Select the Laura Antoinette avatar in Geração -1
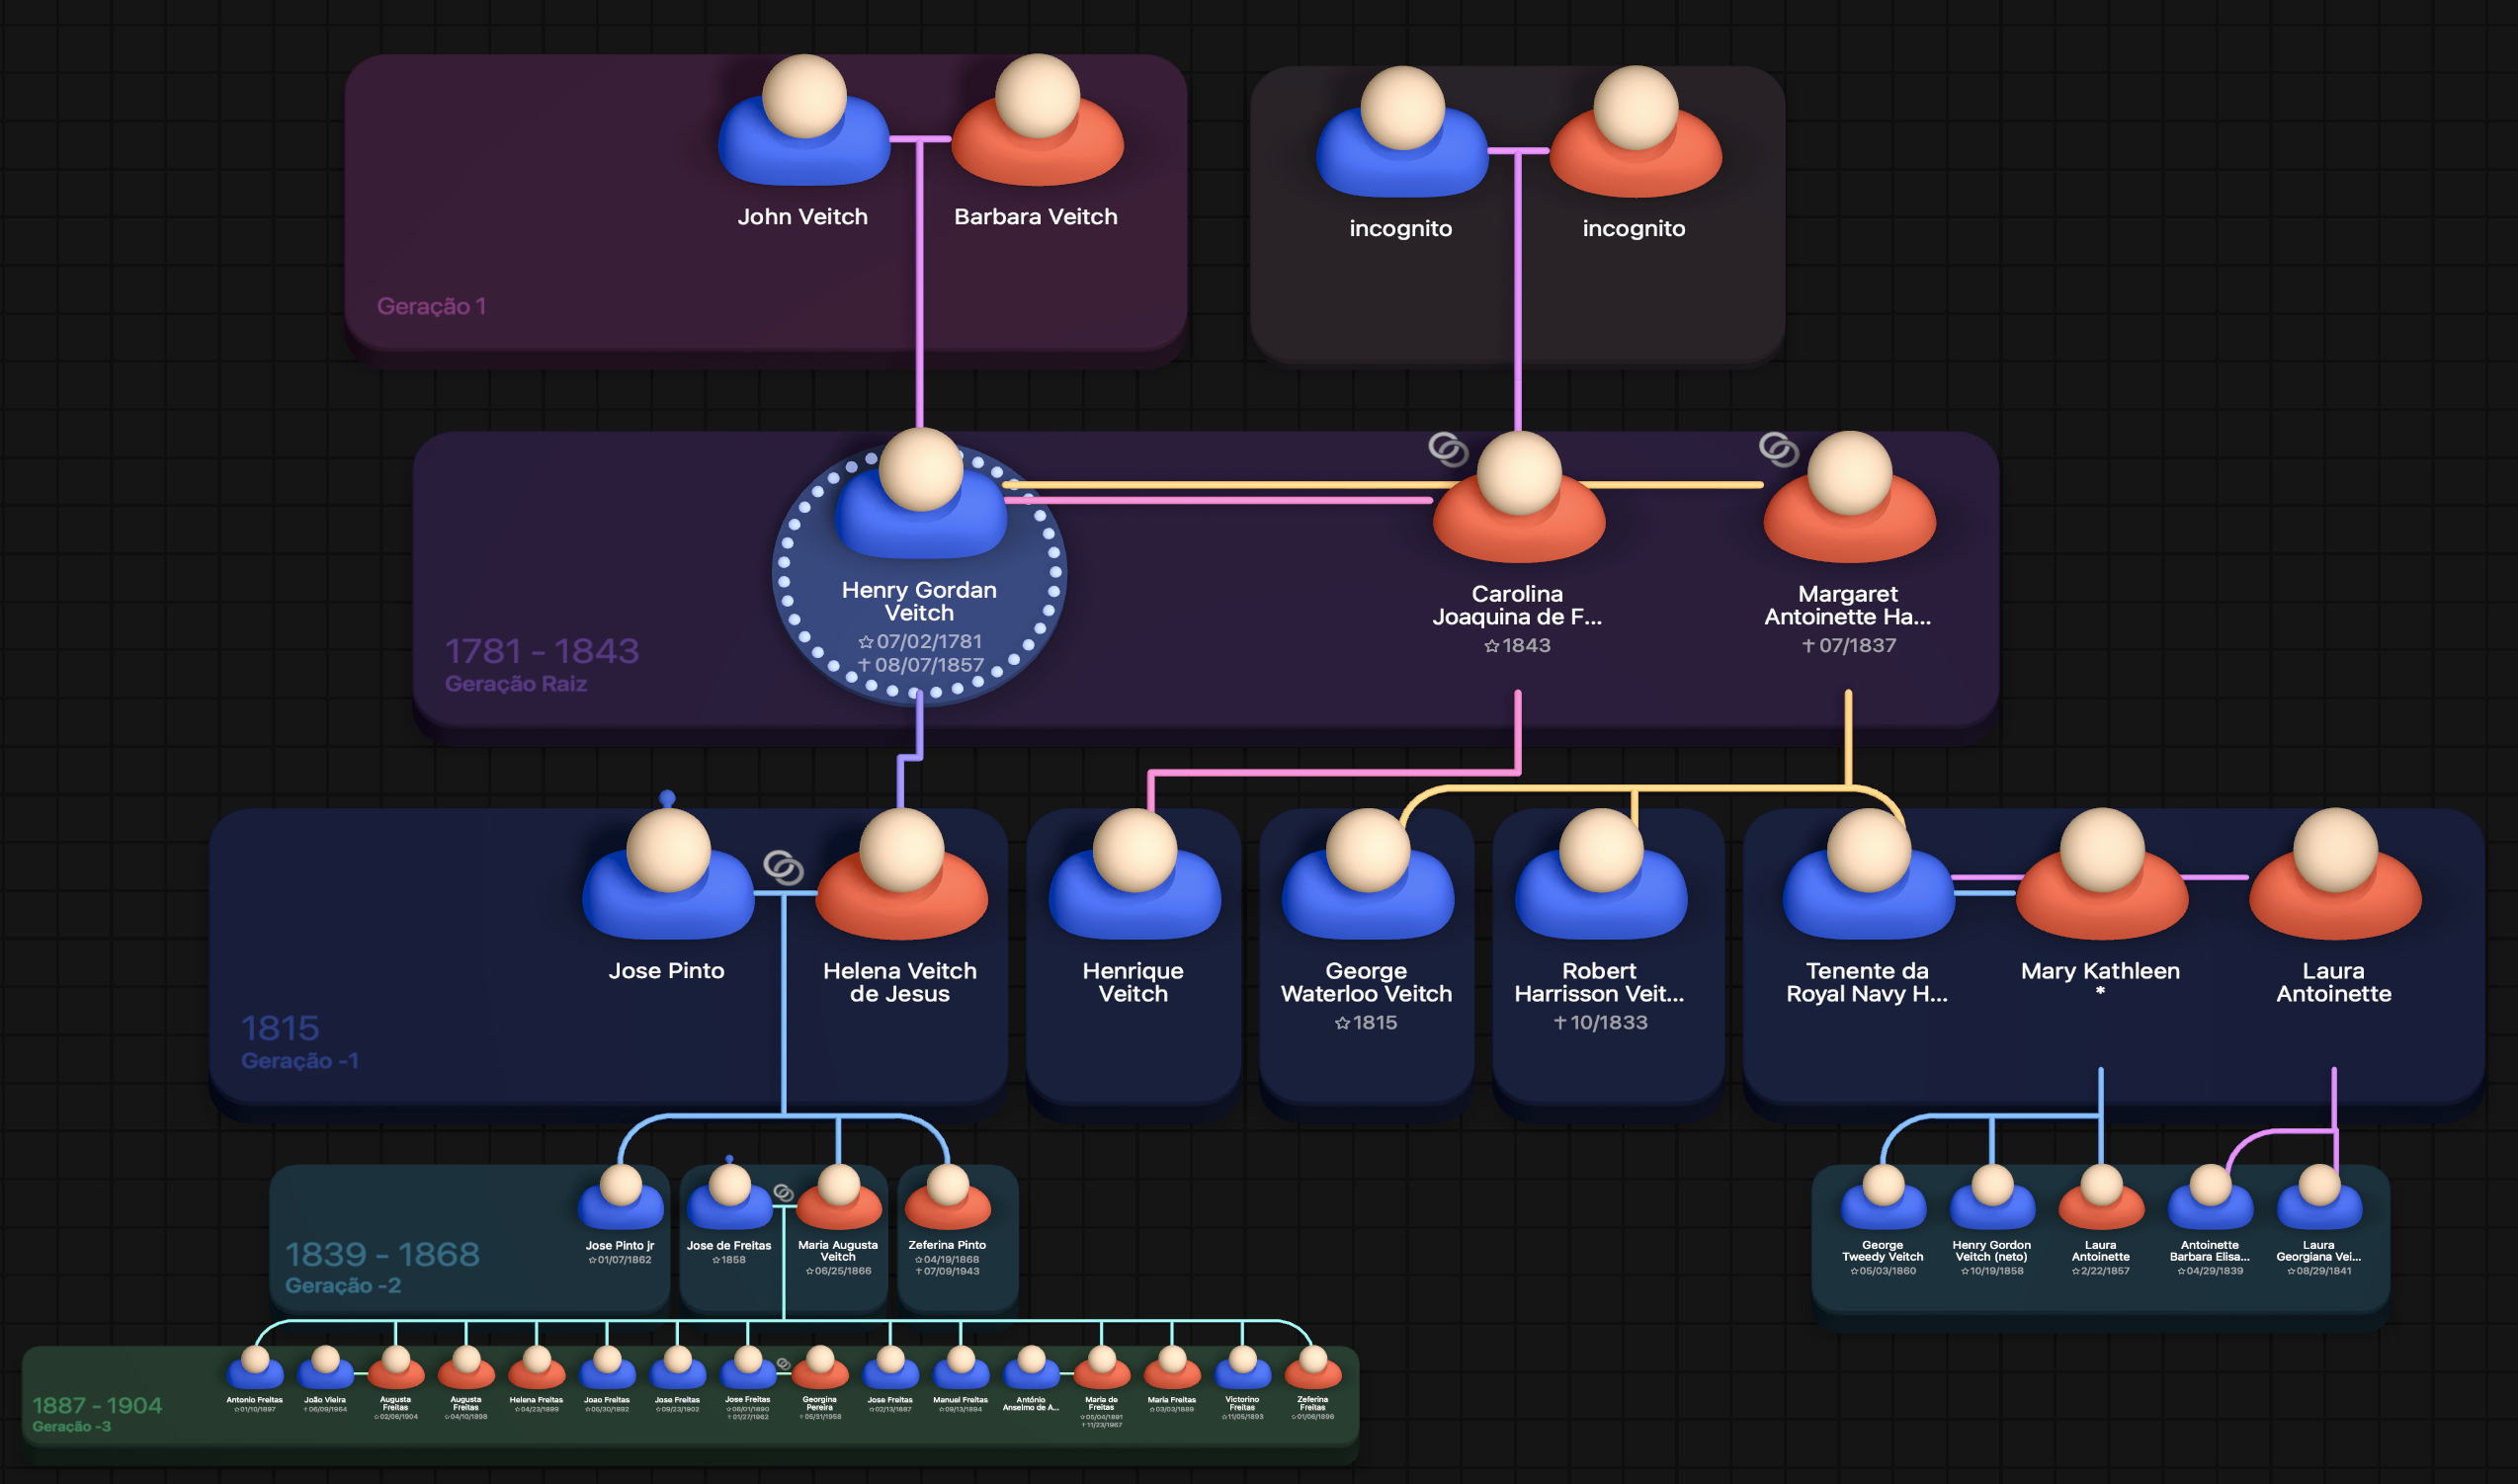The image size is (2518, 1484). point(2335,874)
